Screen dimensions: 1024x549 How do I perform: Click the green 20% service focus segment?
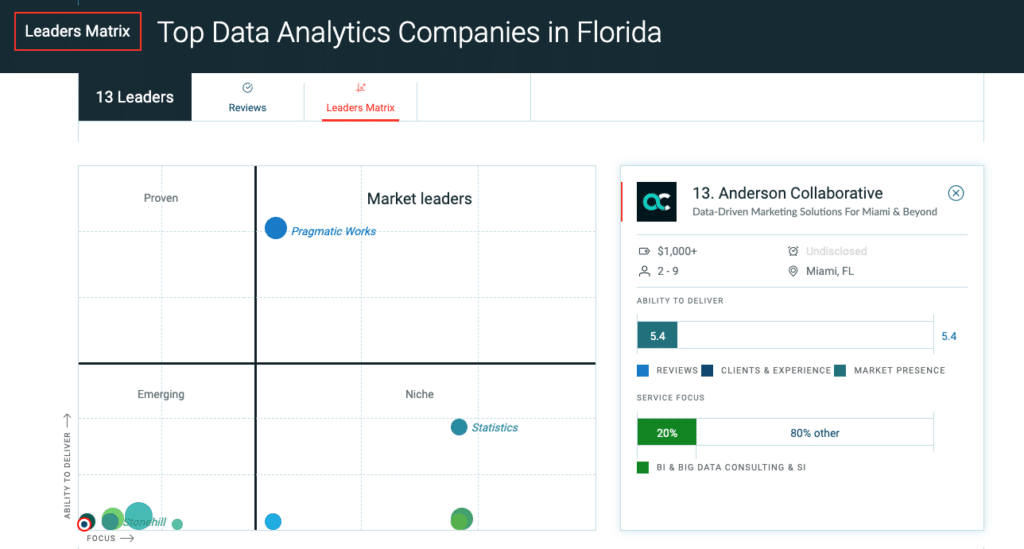pyautogui.click(x=667, y=433)
